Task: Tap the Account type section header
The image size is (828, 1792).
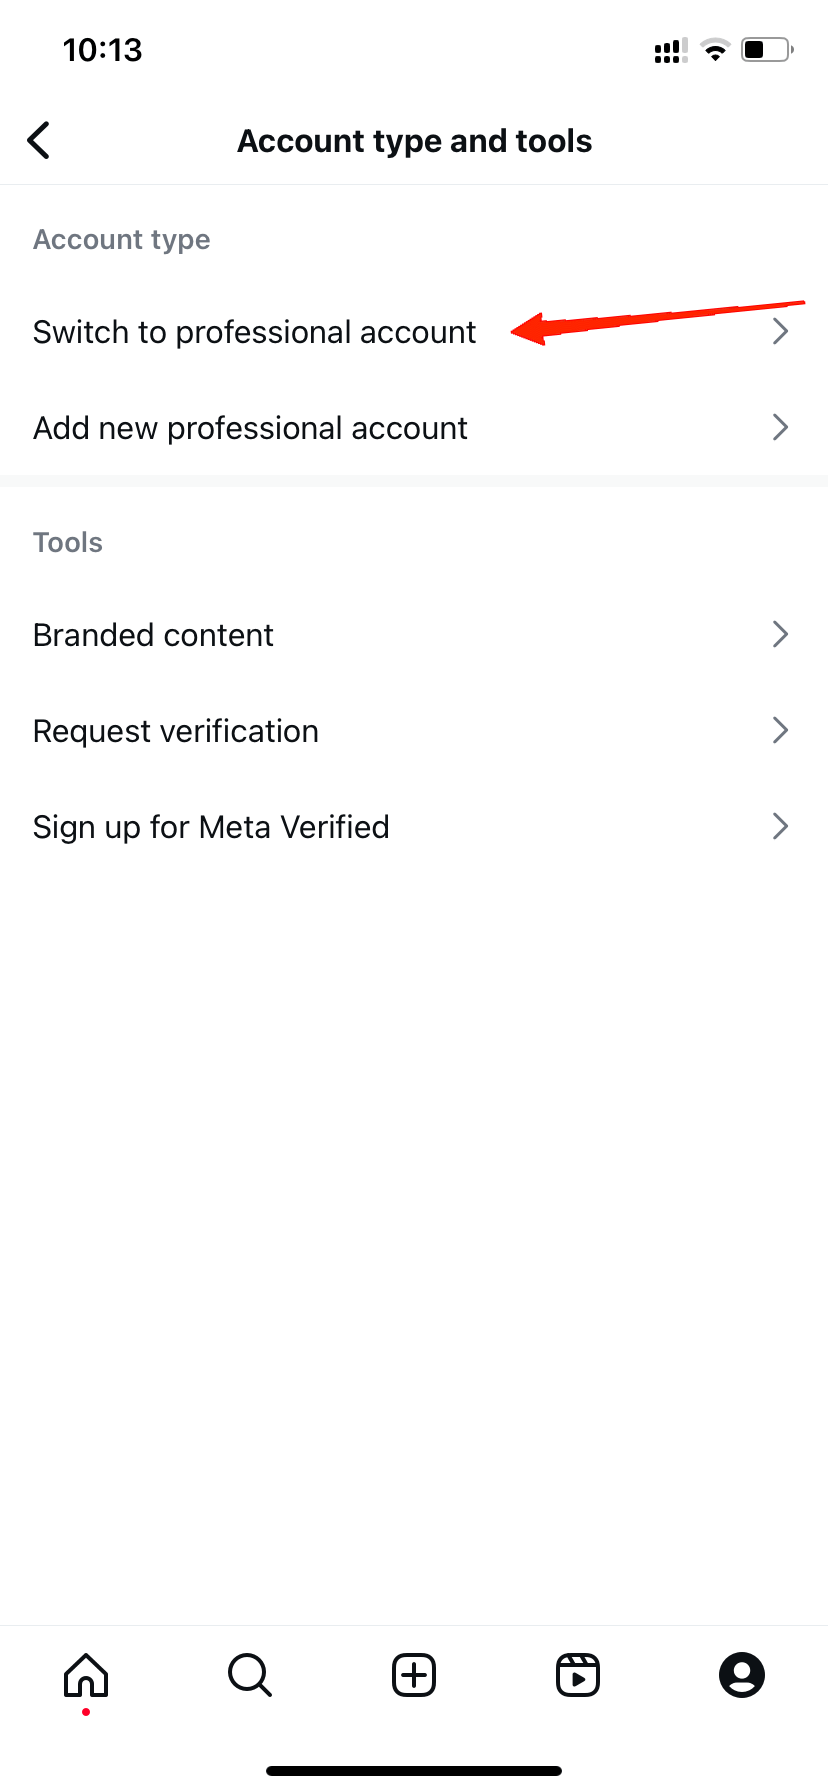Action: pyautogui.click(x=121, y=239)
